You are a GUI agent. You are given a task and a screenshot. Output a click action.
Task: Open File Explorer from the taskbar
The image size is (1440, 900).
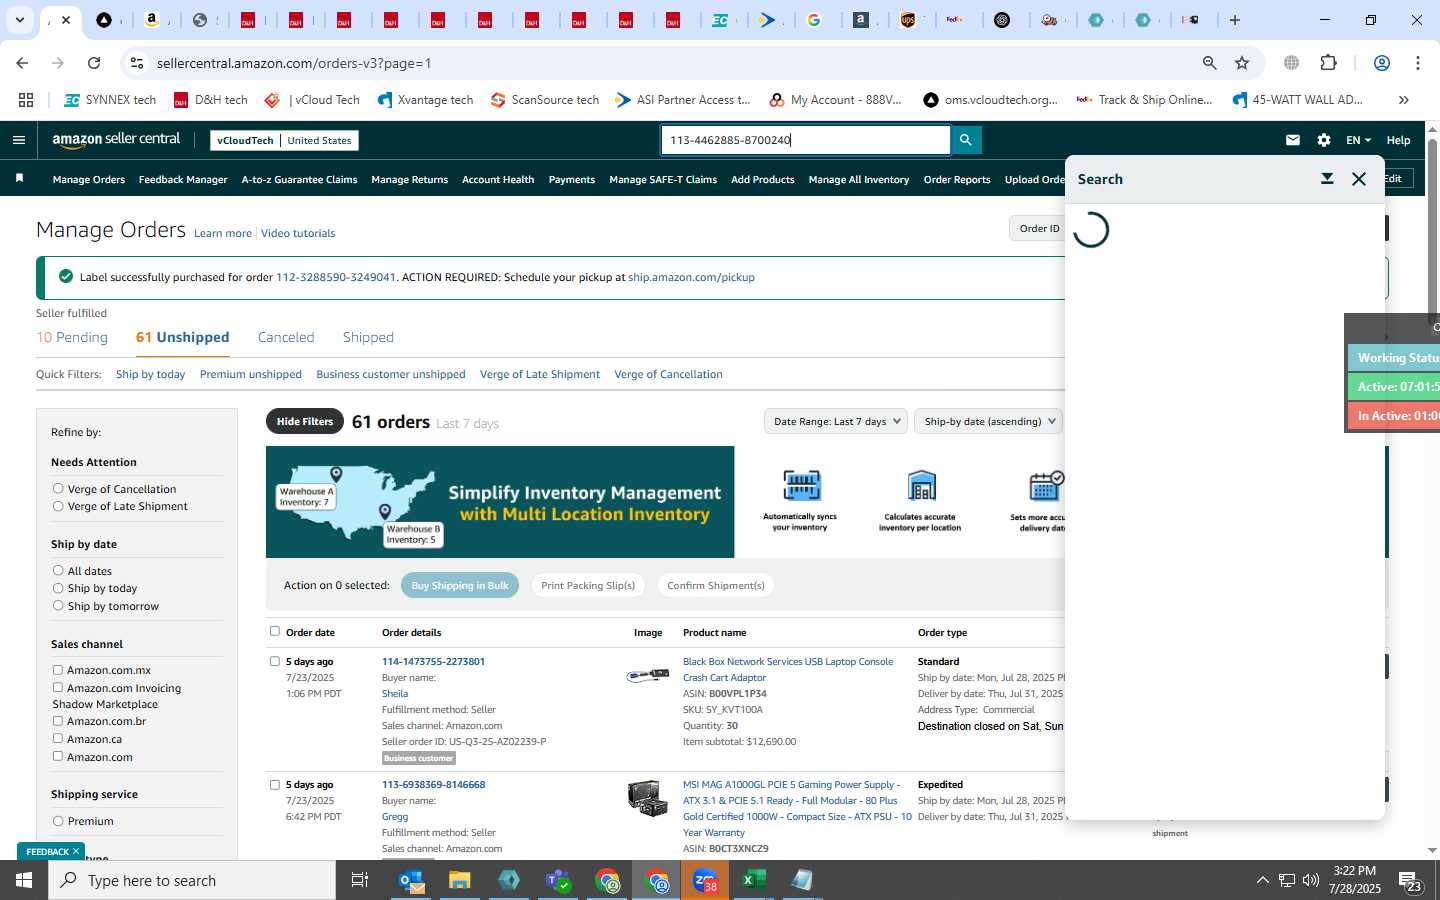pos(459,881)
